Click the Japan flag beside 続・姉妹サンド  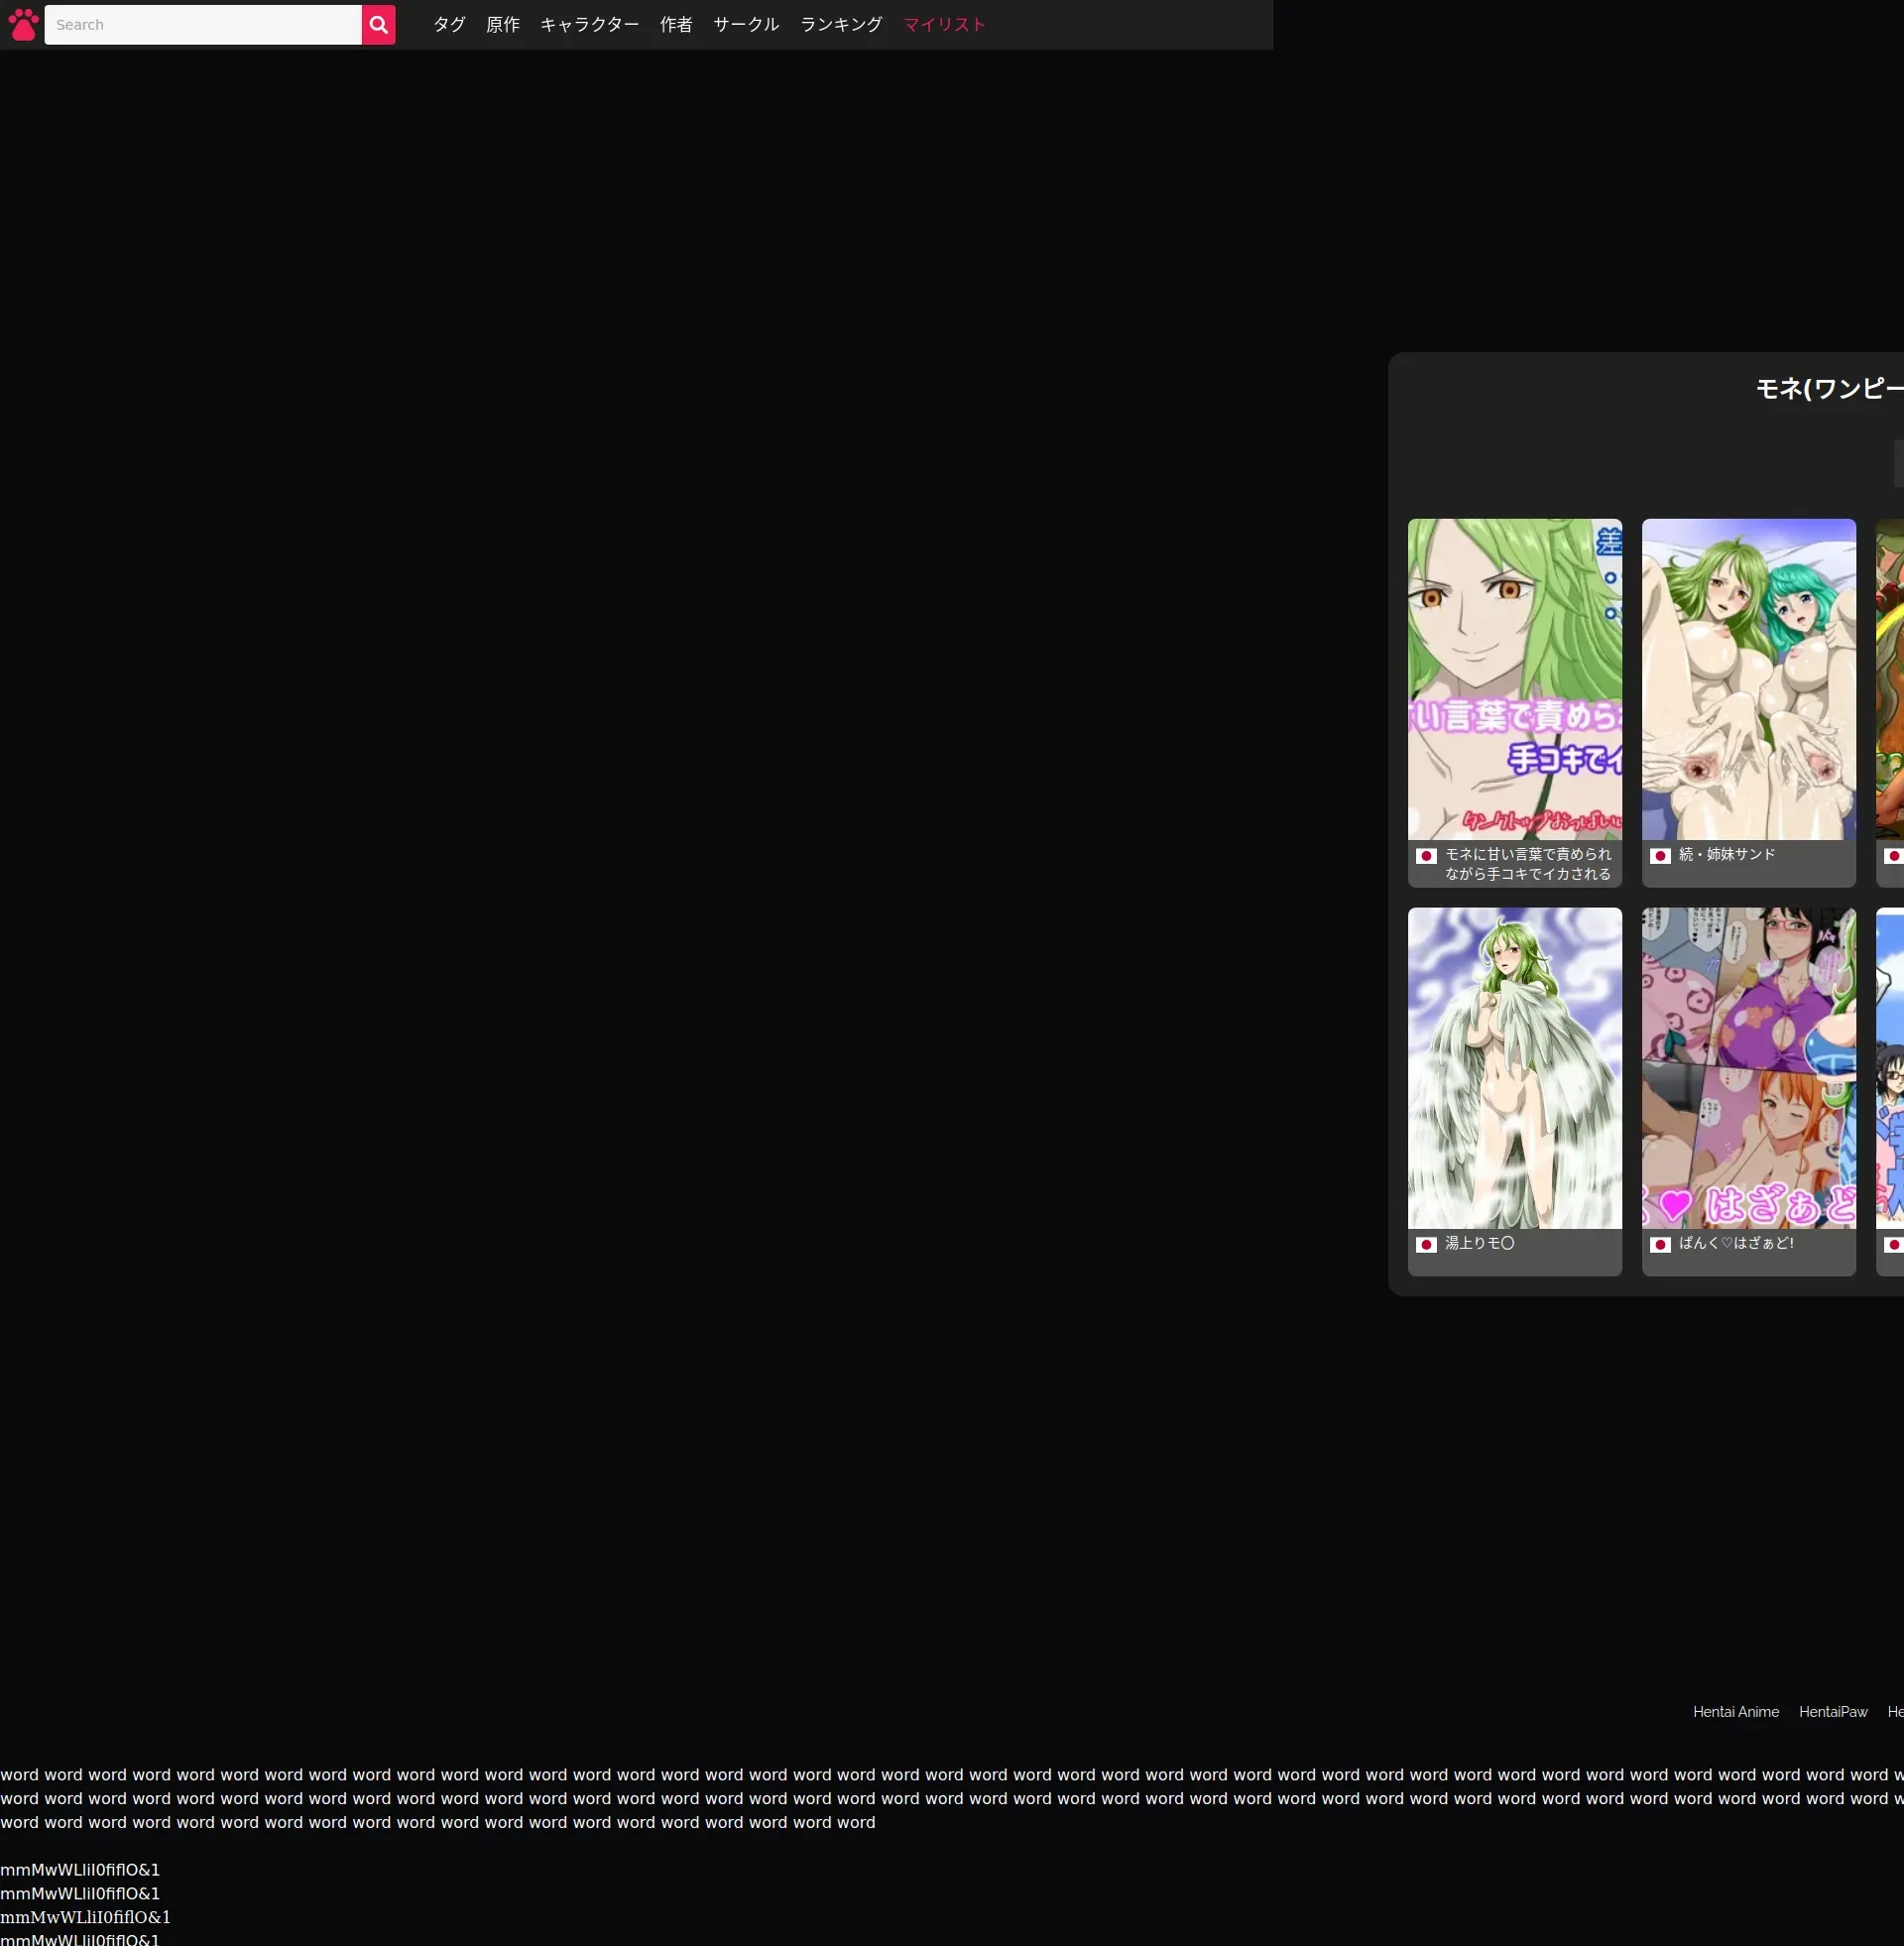pyautogui.click(x=1660, y=856)
